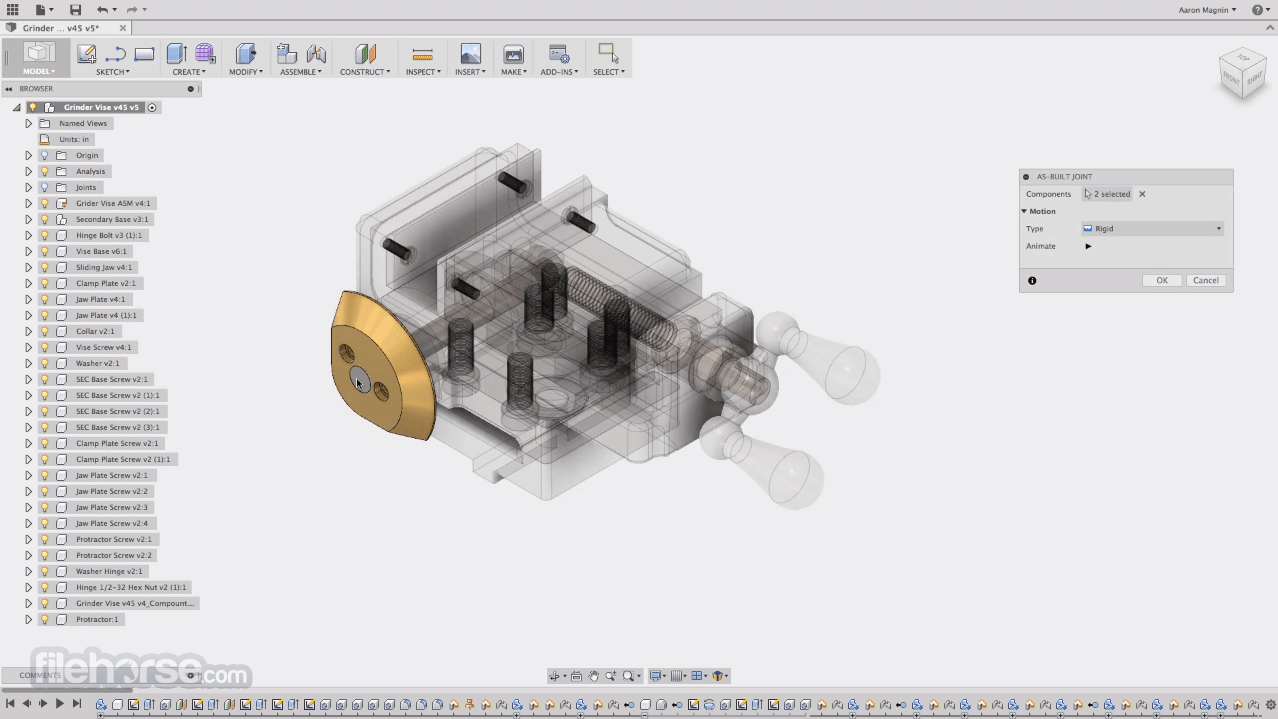
Task: Select the Press Pull modify tool
Action: pos(245,54)
